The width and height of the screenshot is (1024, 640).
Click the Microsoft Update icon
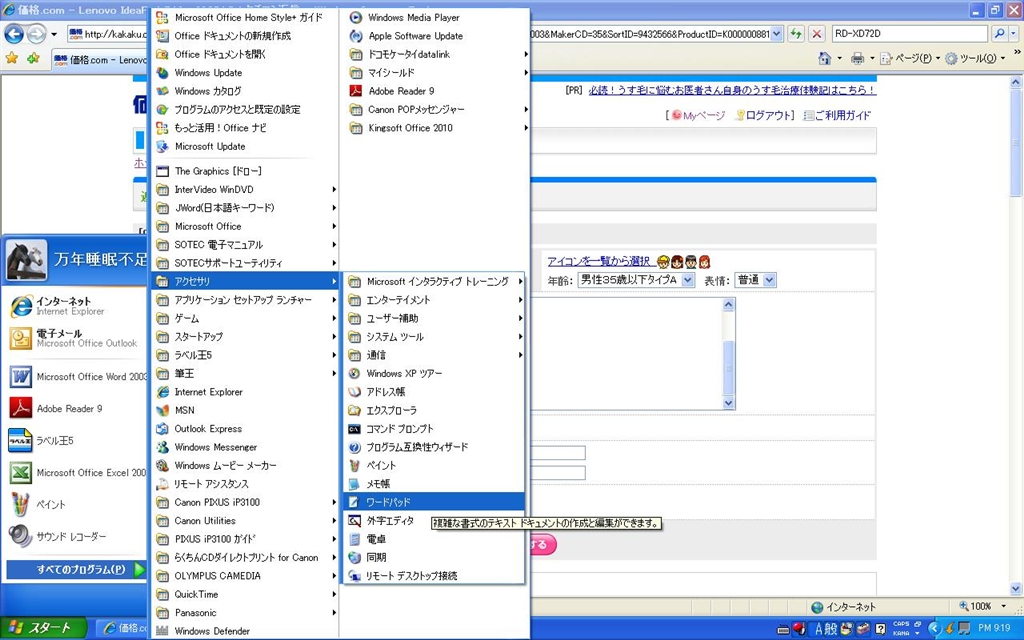(162, 146)
